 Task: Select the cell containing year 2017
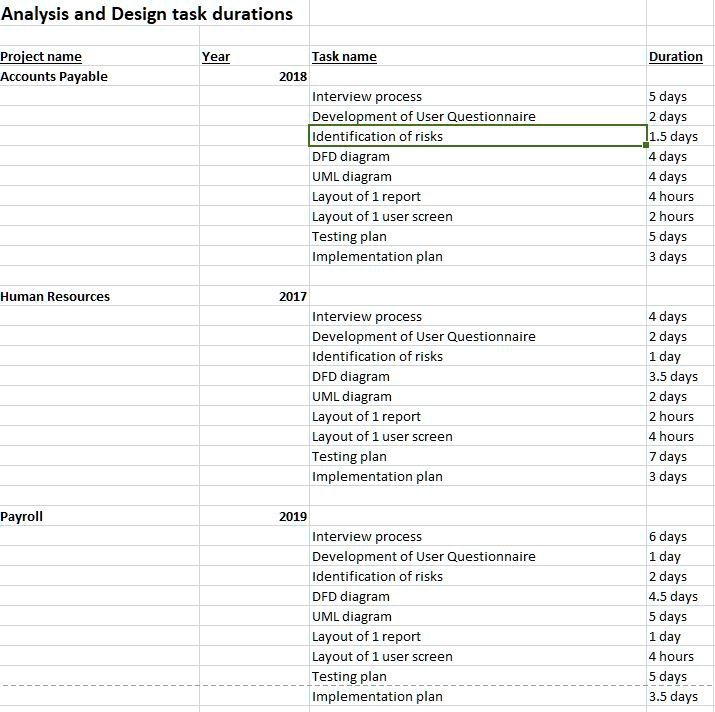point(292,297)
